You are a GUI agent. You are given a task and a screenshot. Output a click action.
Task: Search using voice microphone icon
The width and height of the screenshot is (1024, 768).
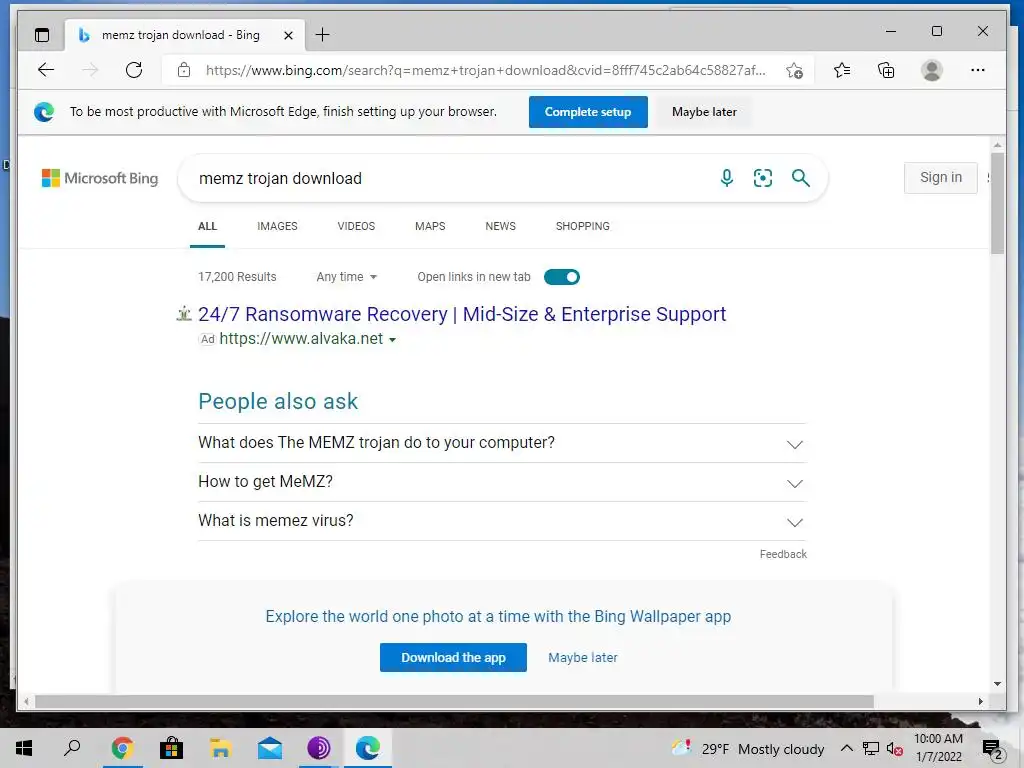727,178
